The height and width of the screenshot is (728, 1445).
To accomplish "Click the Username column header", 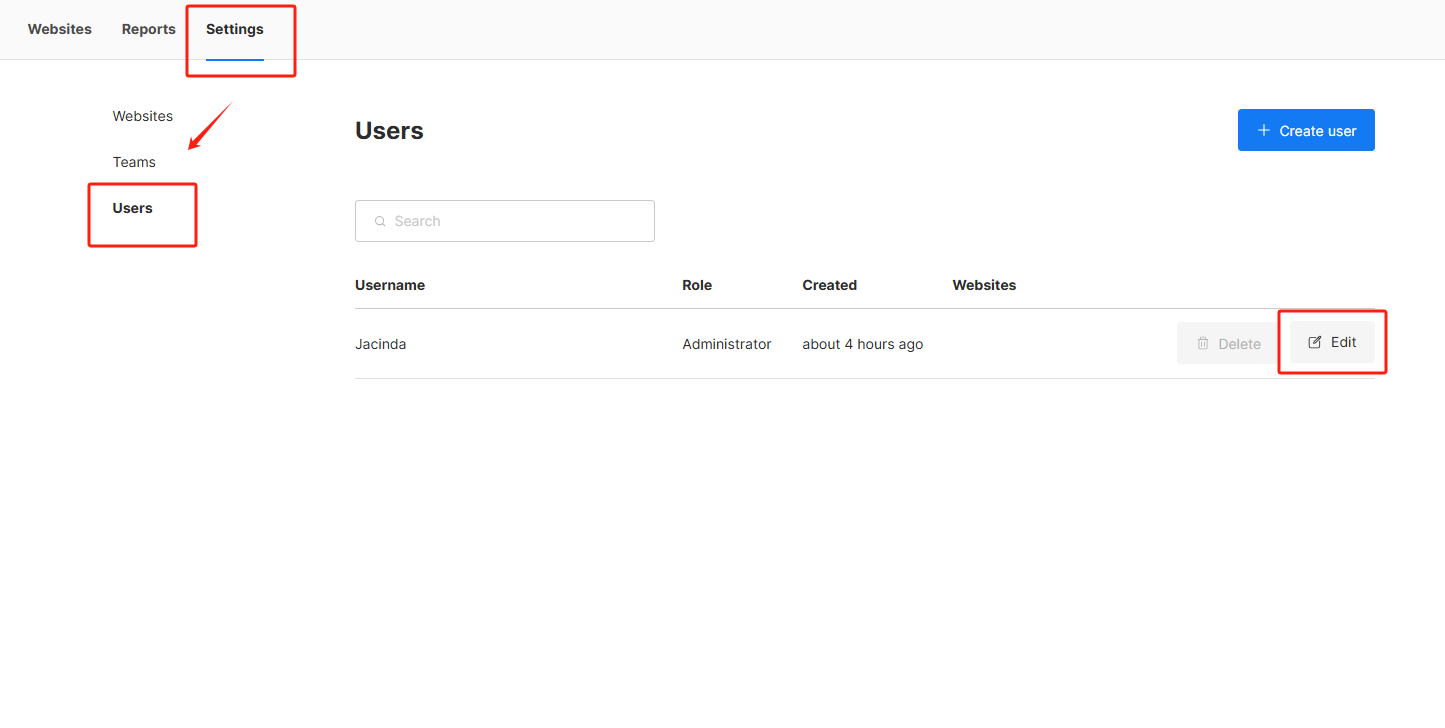I will click(x=390, y=285).
